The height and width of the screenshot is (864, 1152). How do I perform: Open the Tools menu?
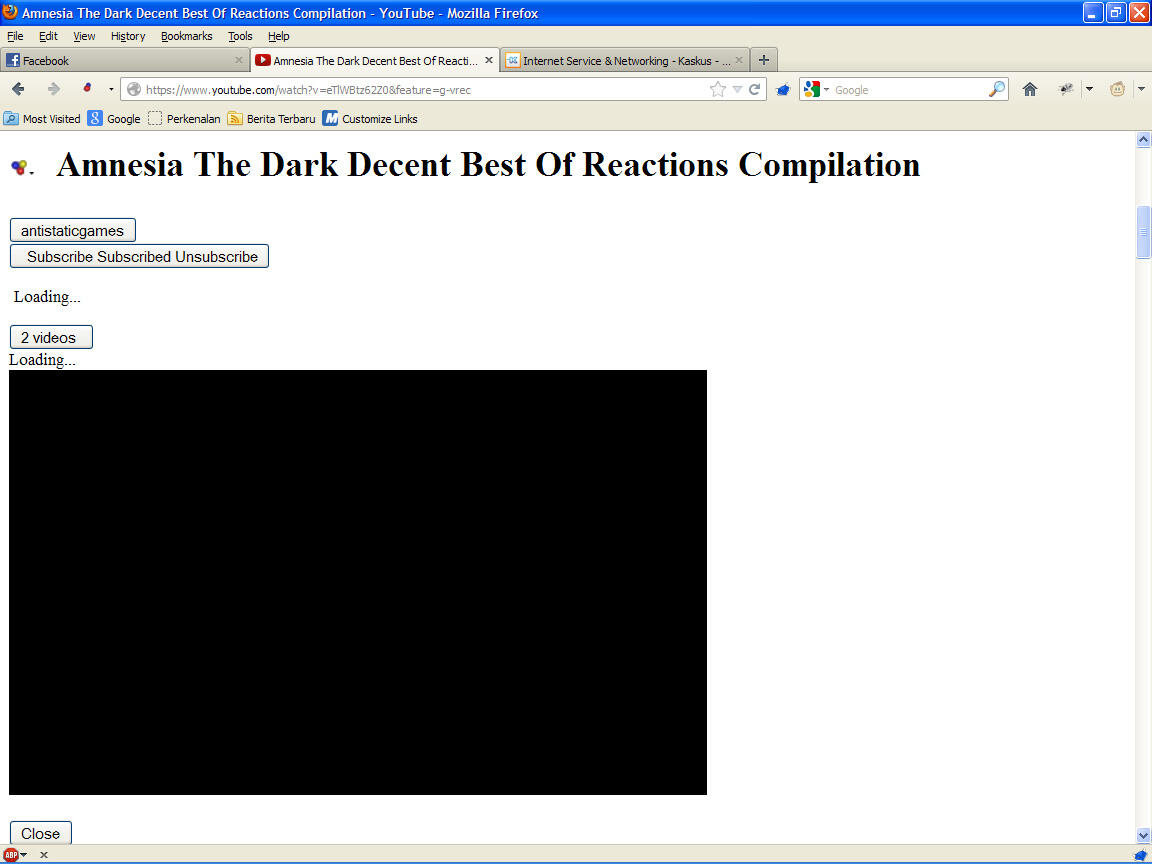point(240,36)
